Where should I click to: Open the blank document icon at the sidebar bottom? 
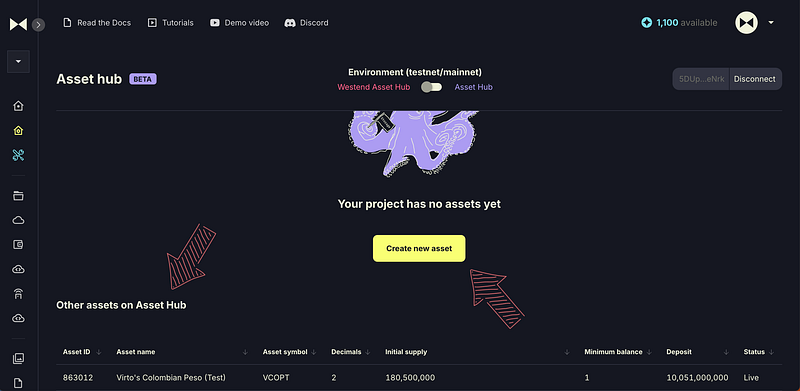tap(18, 383)
